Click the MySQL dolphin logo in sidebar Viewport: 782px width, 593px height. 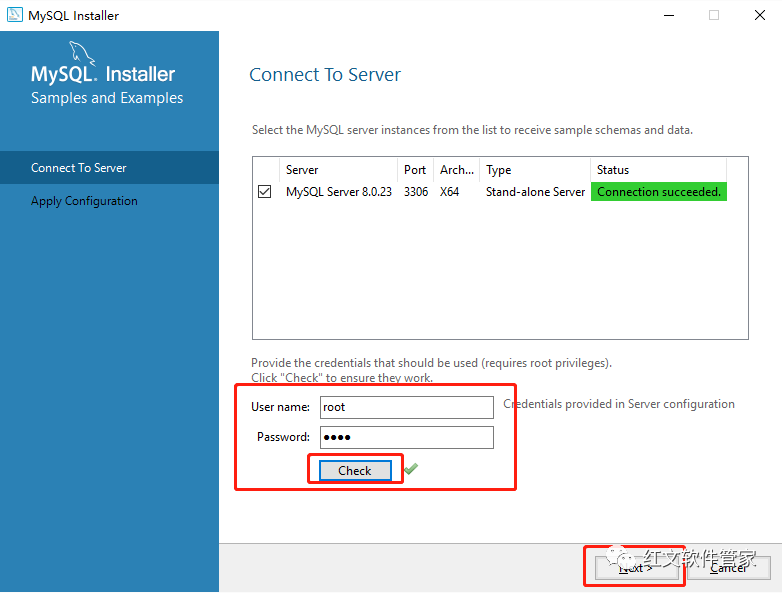click(82, 53)
